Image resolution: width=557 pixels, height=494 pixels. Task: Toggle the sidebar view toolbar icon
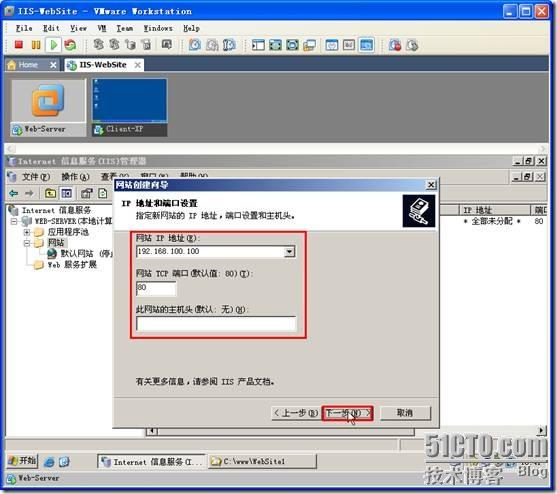pos(258,45)
